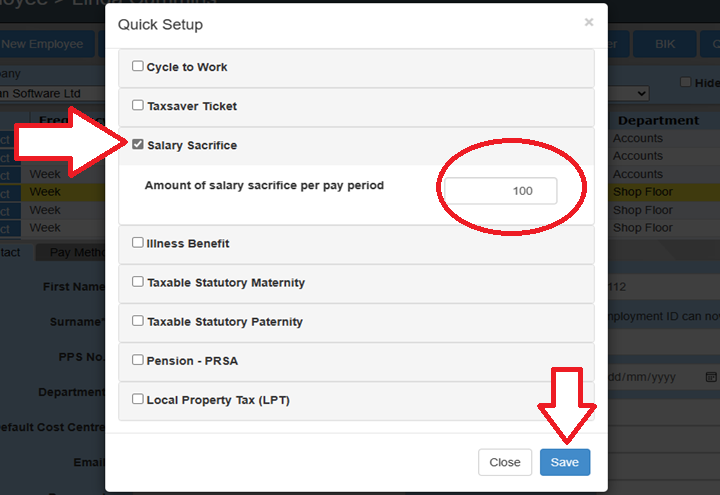
Task: Toggle the Hide checkbox at top right
Action: [x=685, y=82]
